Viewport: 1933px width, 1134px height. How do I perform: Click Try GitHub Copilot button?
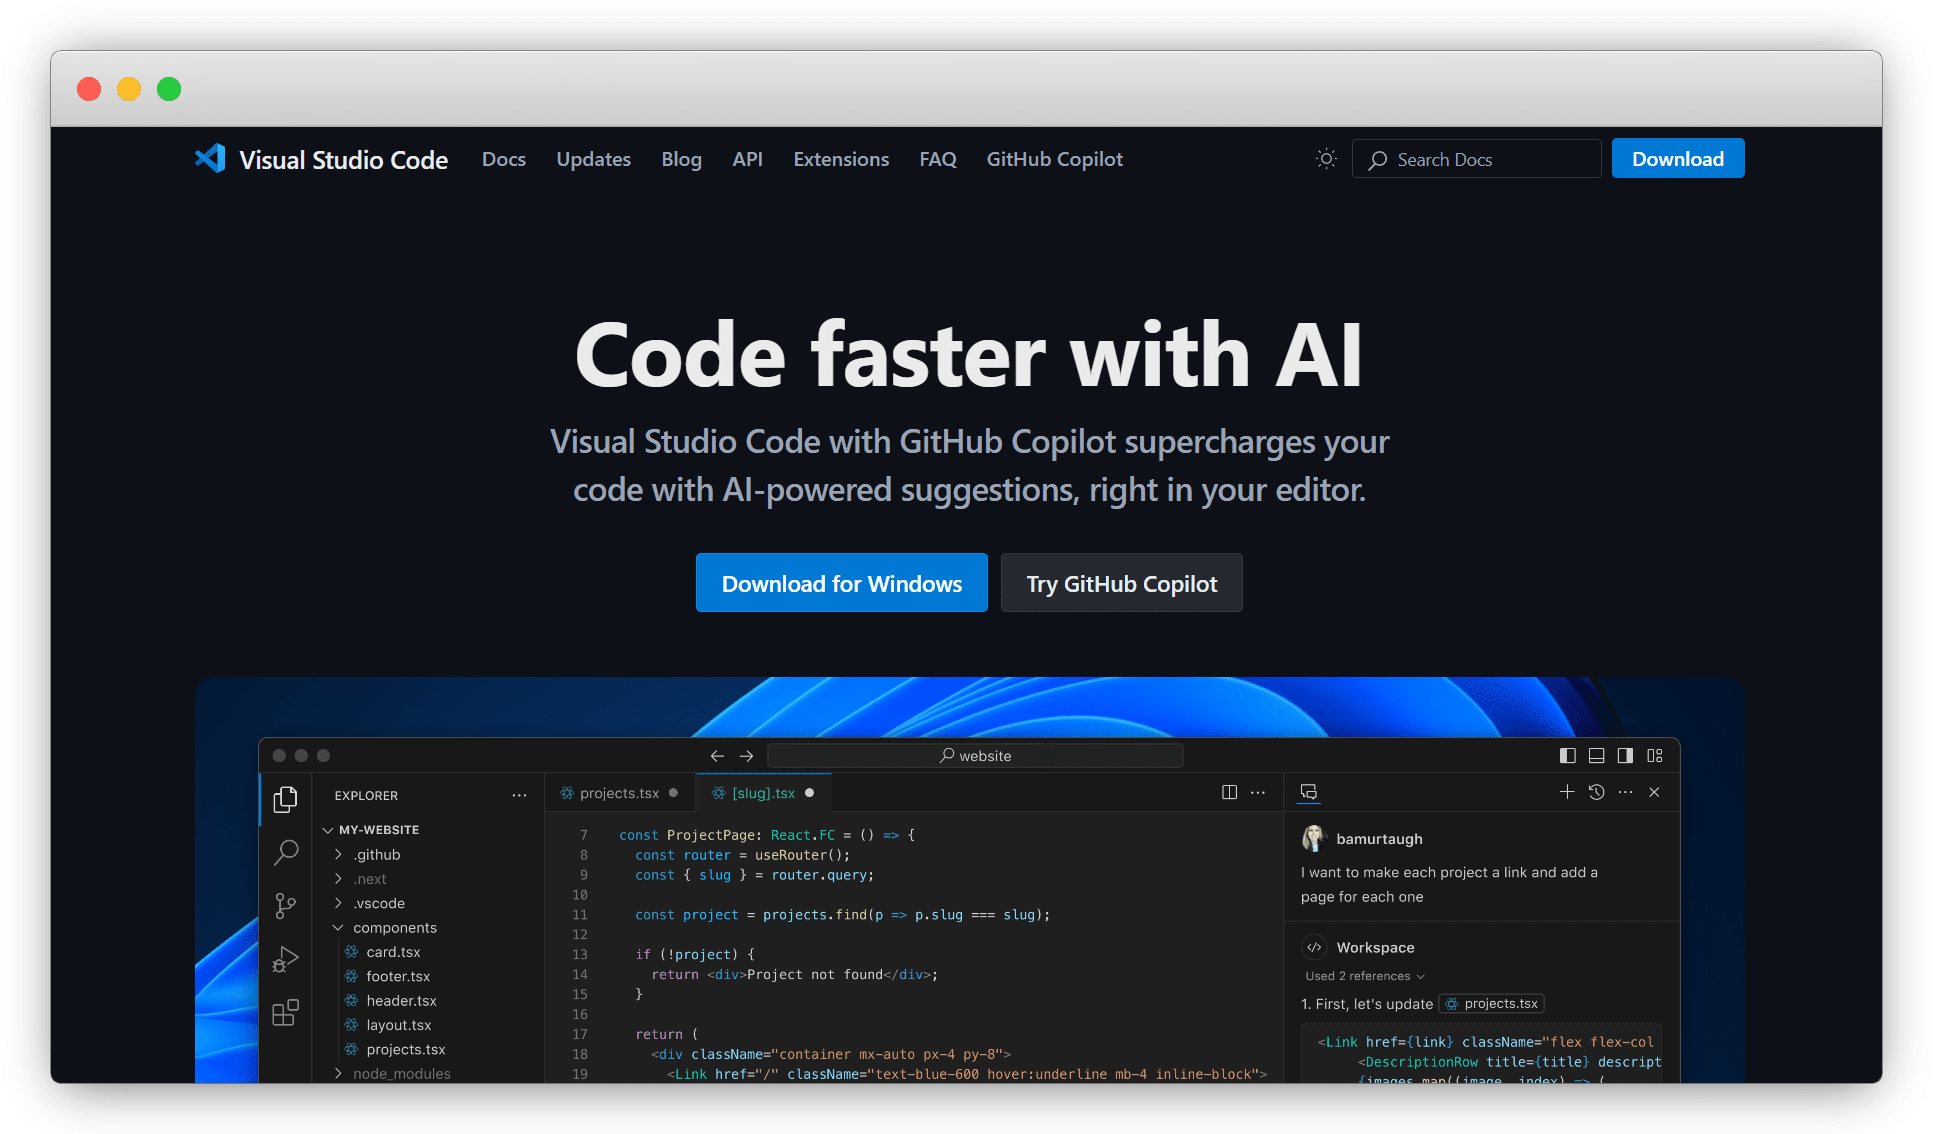point(1121,583)
